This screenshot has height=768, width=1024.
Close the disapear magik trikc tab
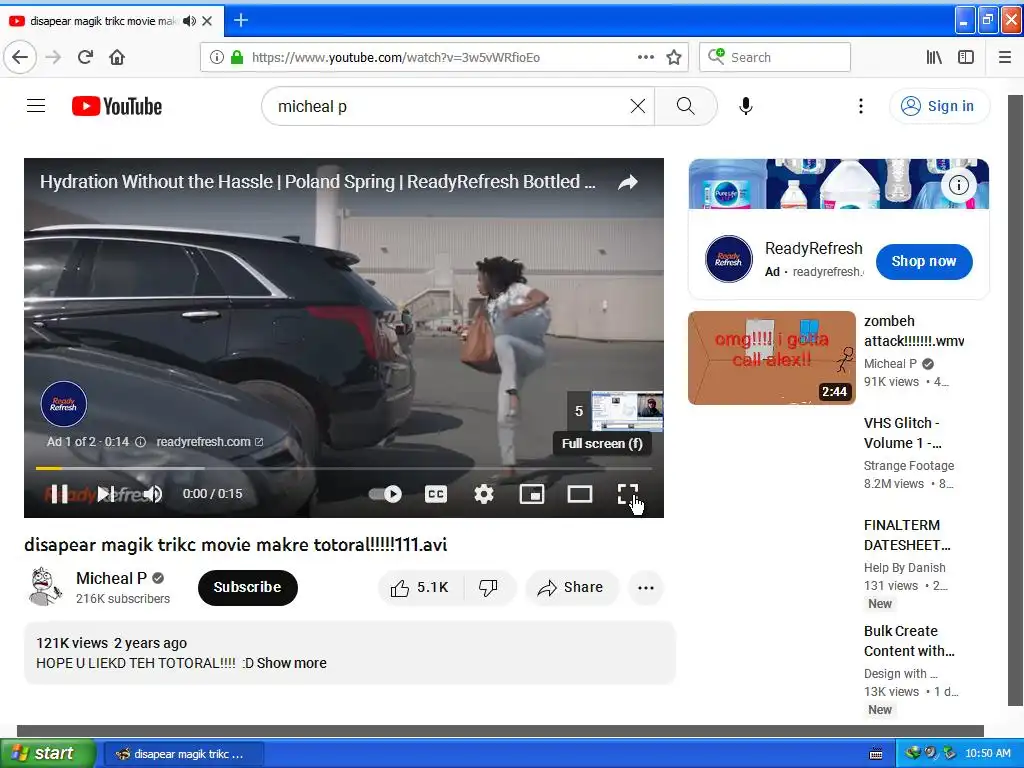pos(207,21)
